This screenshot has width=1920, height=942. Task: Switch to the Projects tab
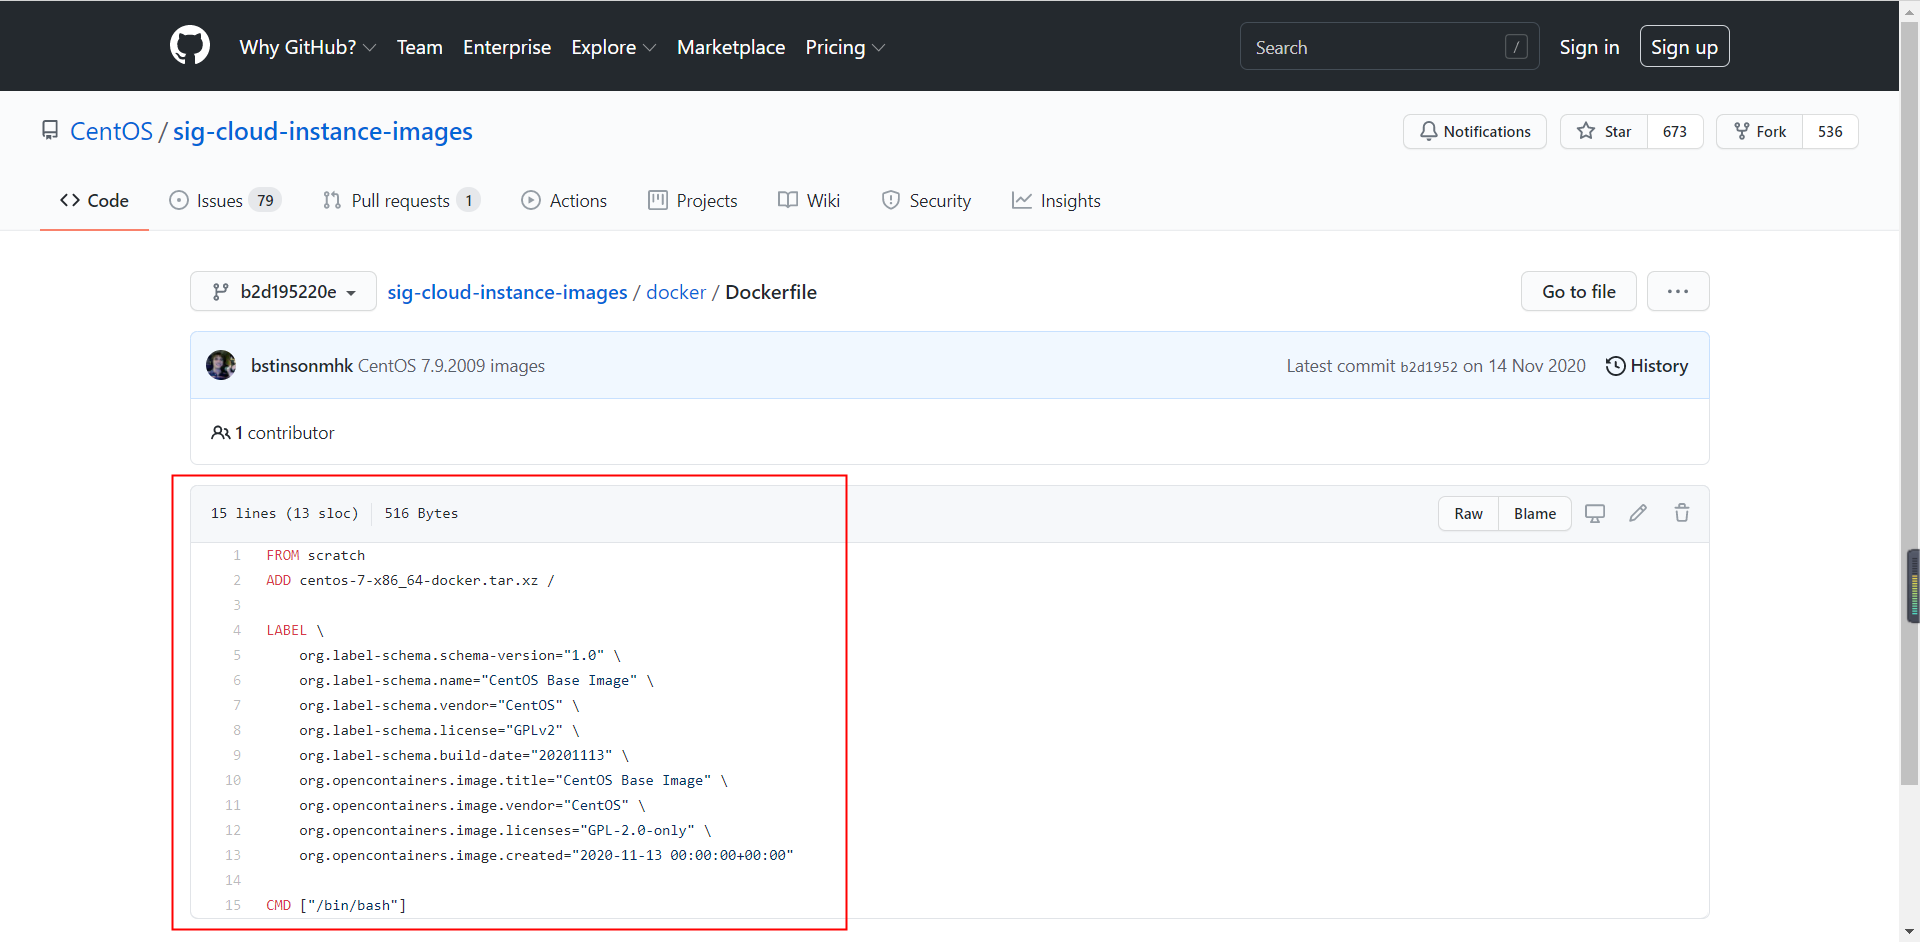(x=693, y=200)
